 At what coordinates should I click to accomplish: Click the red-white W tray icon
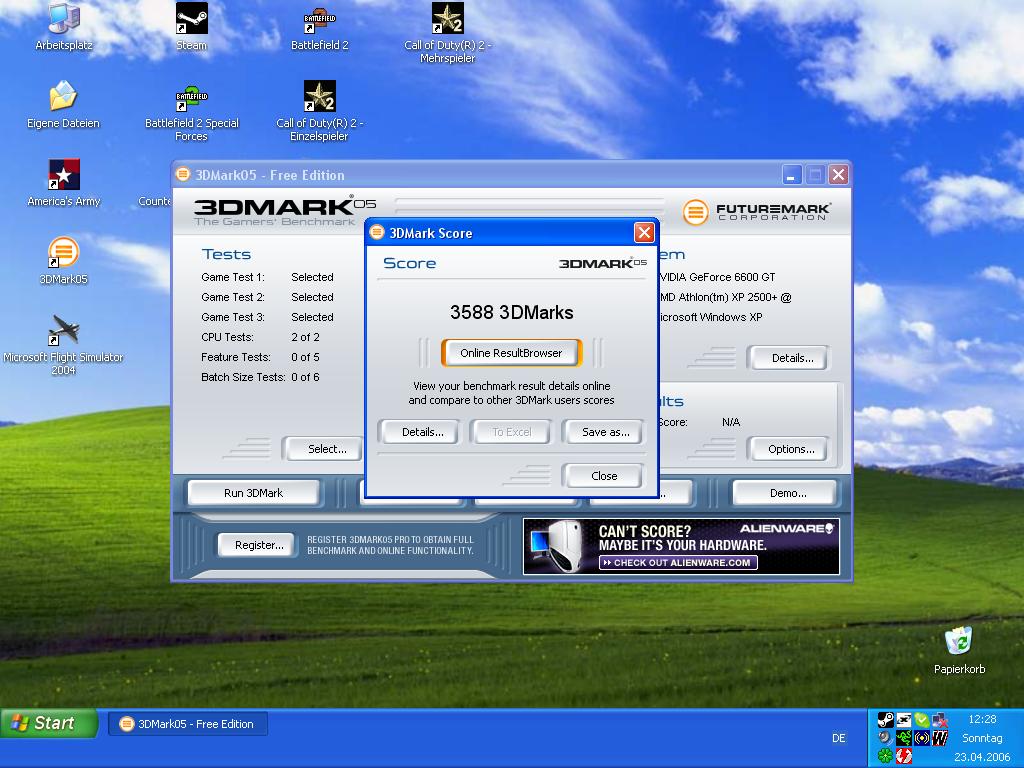(939, 738)
